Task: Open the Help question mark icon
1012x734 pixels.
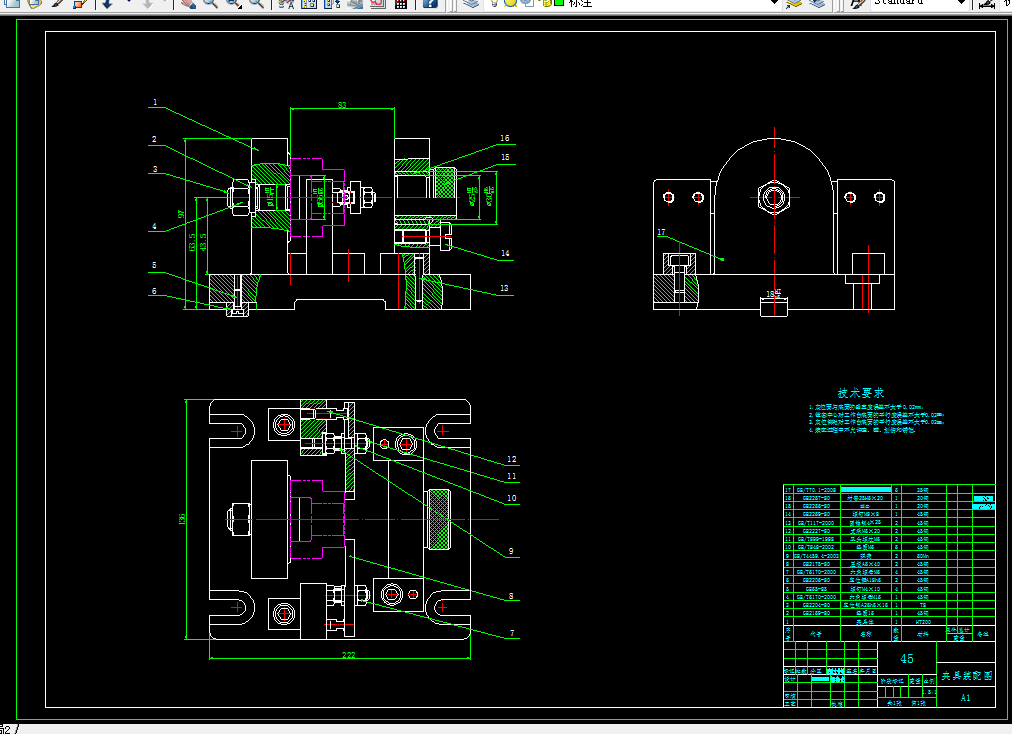Action: click(x=430, y=3)
